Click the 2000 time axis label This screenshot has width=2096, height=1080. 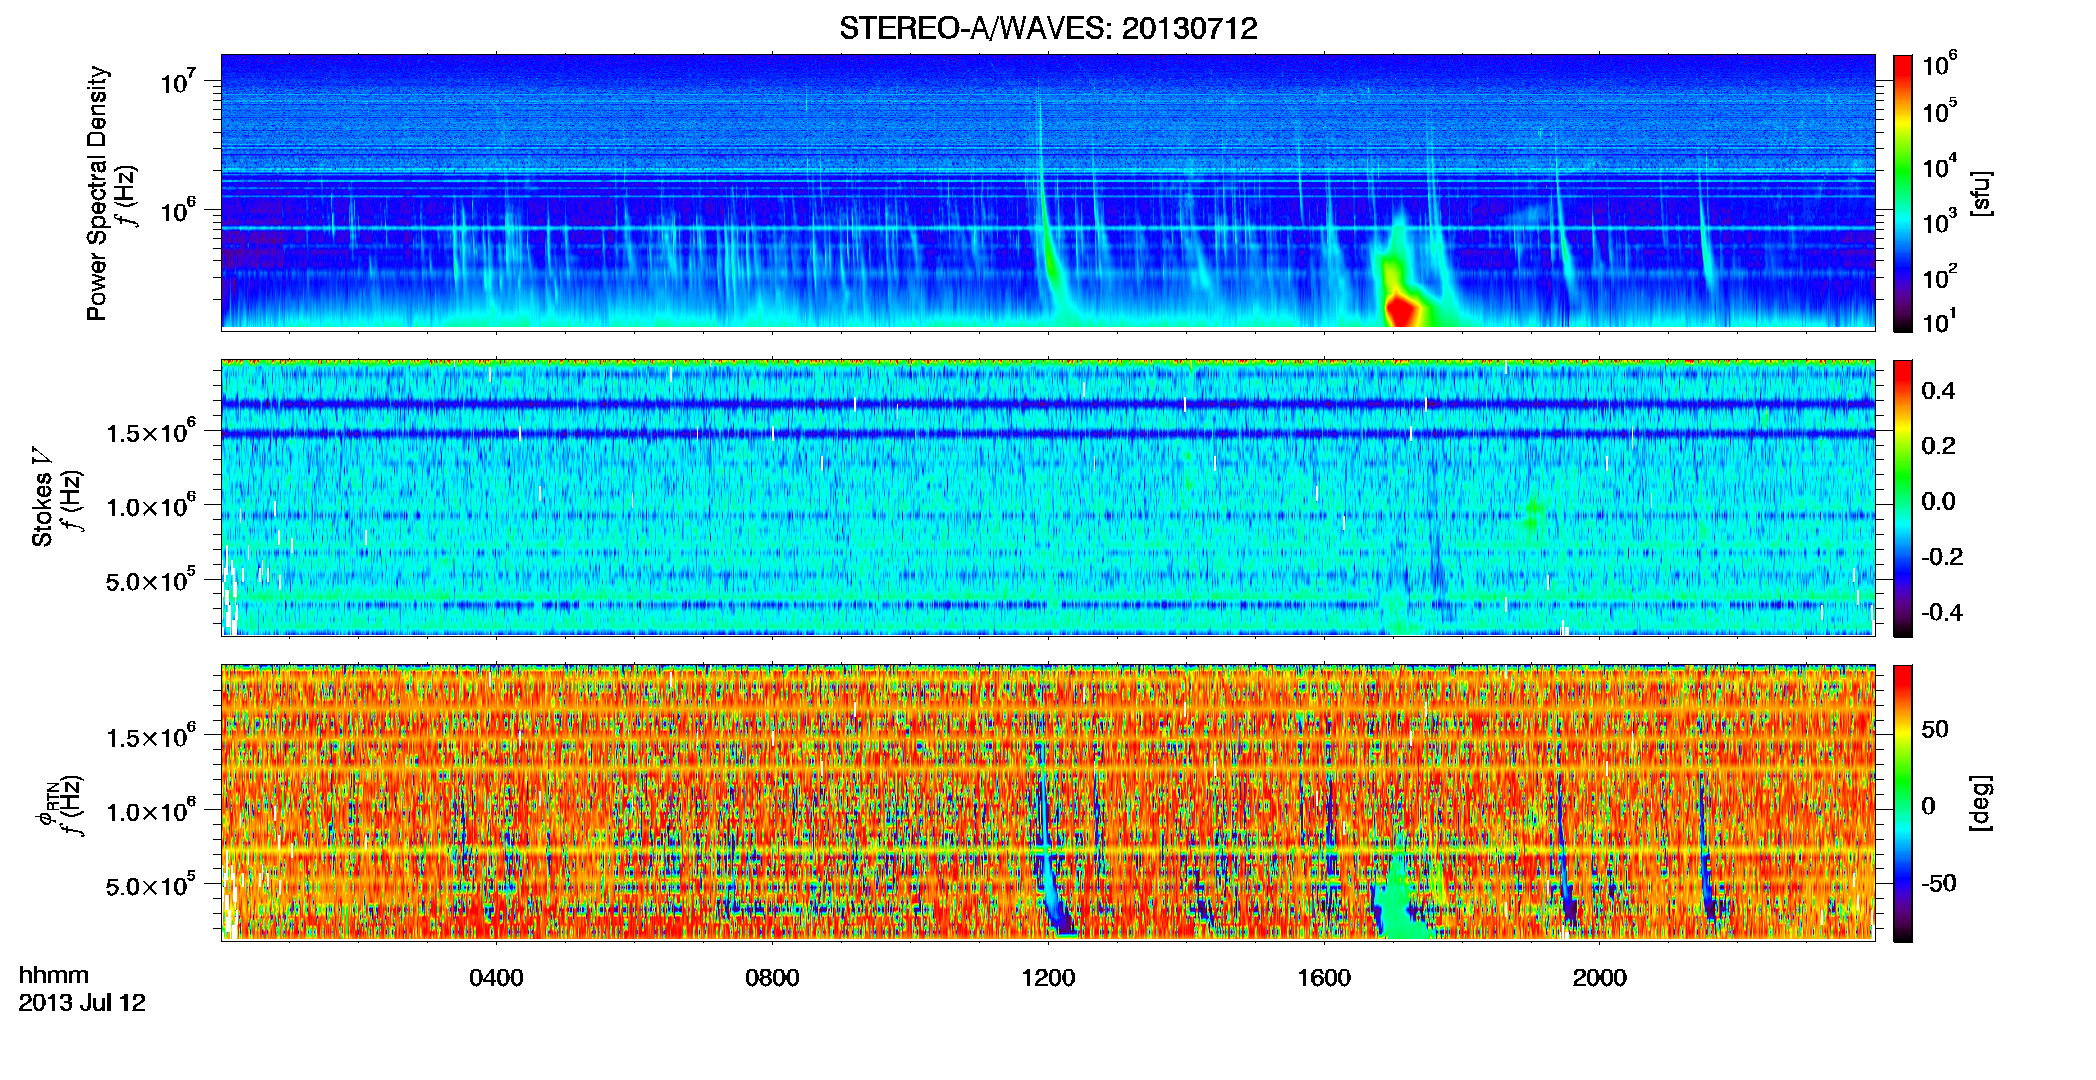[x=1600, y=978]
